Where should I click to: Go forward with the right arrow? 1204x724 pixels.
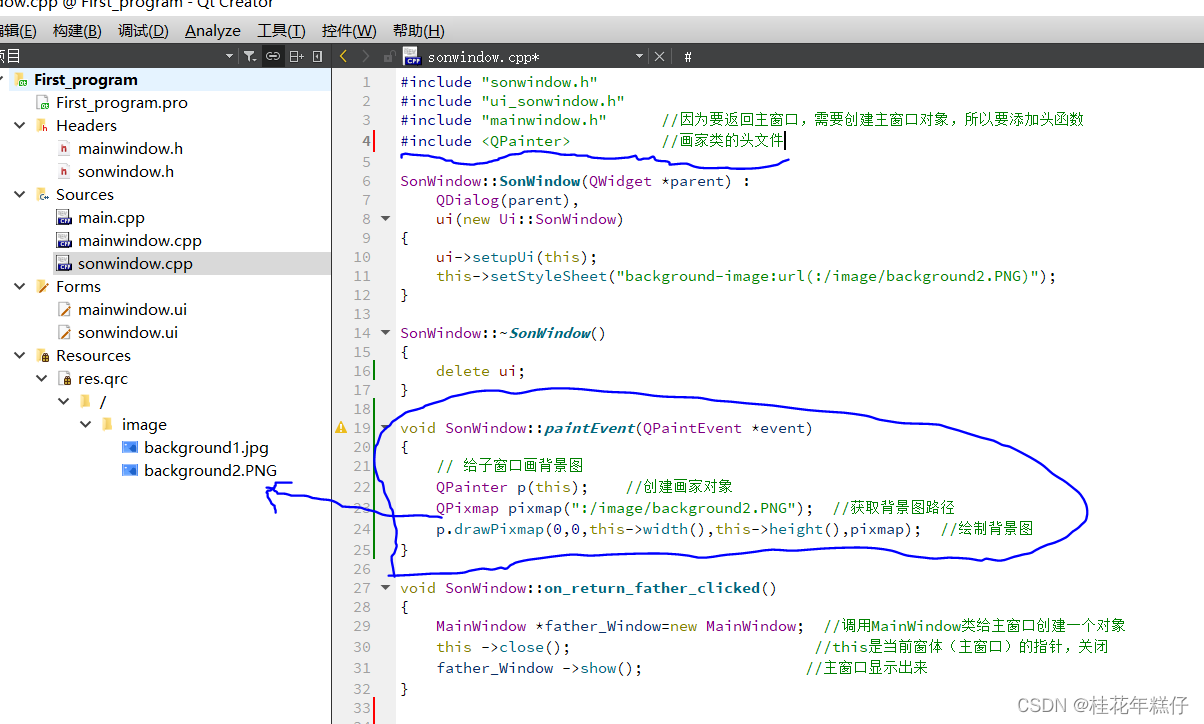click(366, 57)
